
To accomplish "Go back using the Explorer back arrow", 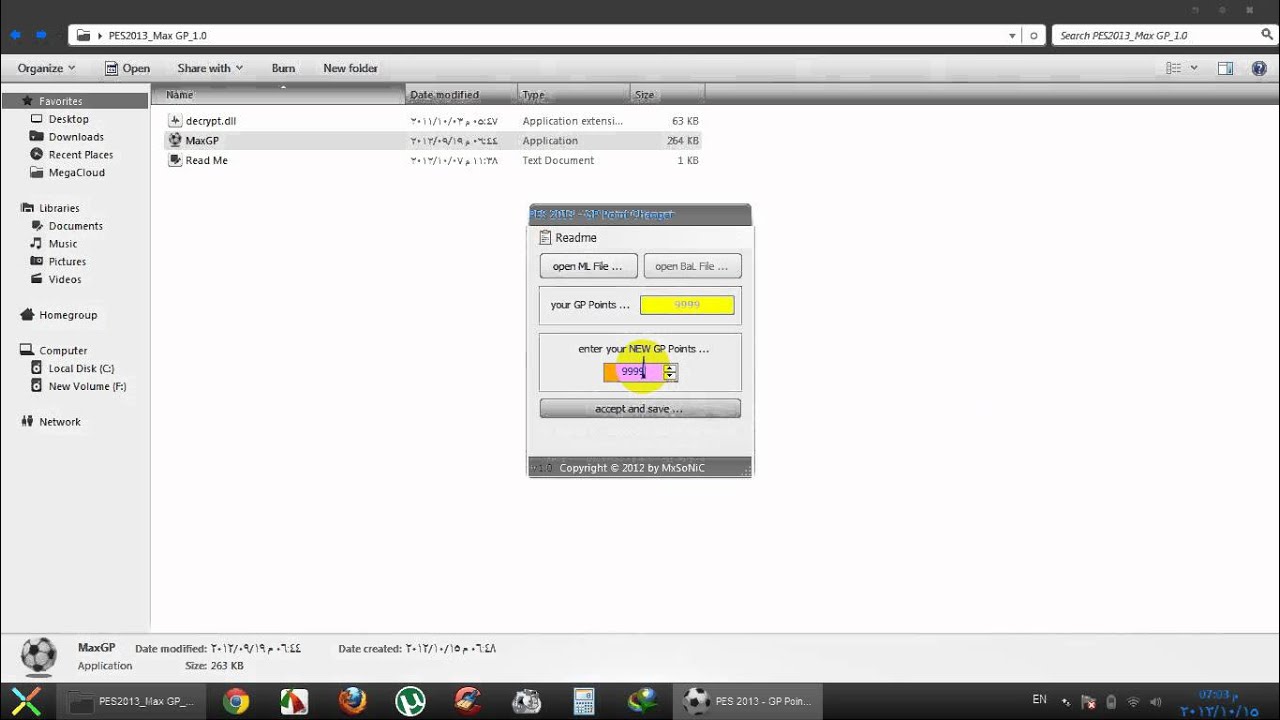I will point(15,35).
